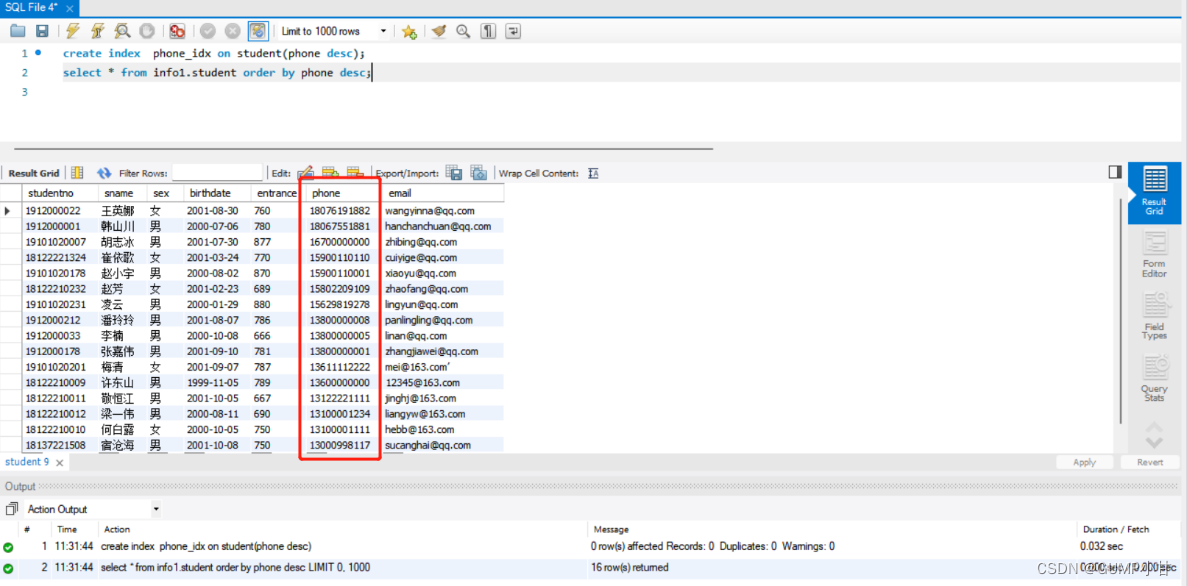
Task: Commit transaction check icon
Action: (x=208, y=31)
